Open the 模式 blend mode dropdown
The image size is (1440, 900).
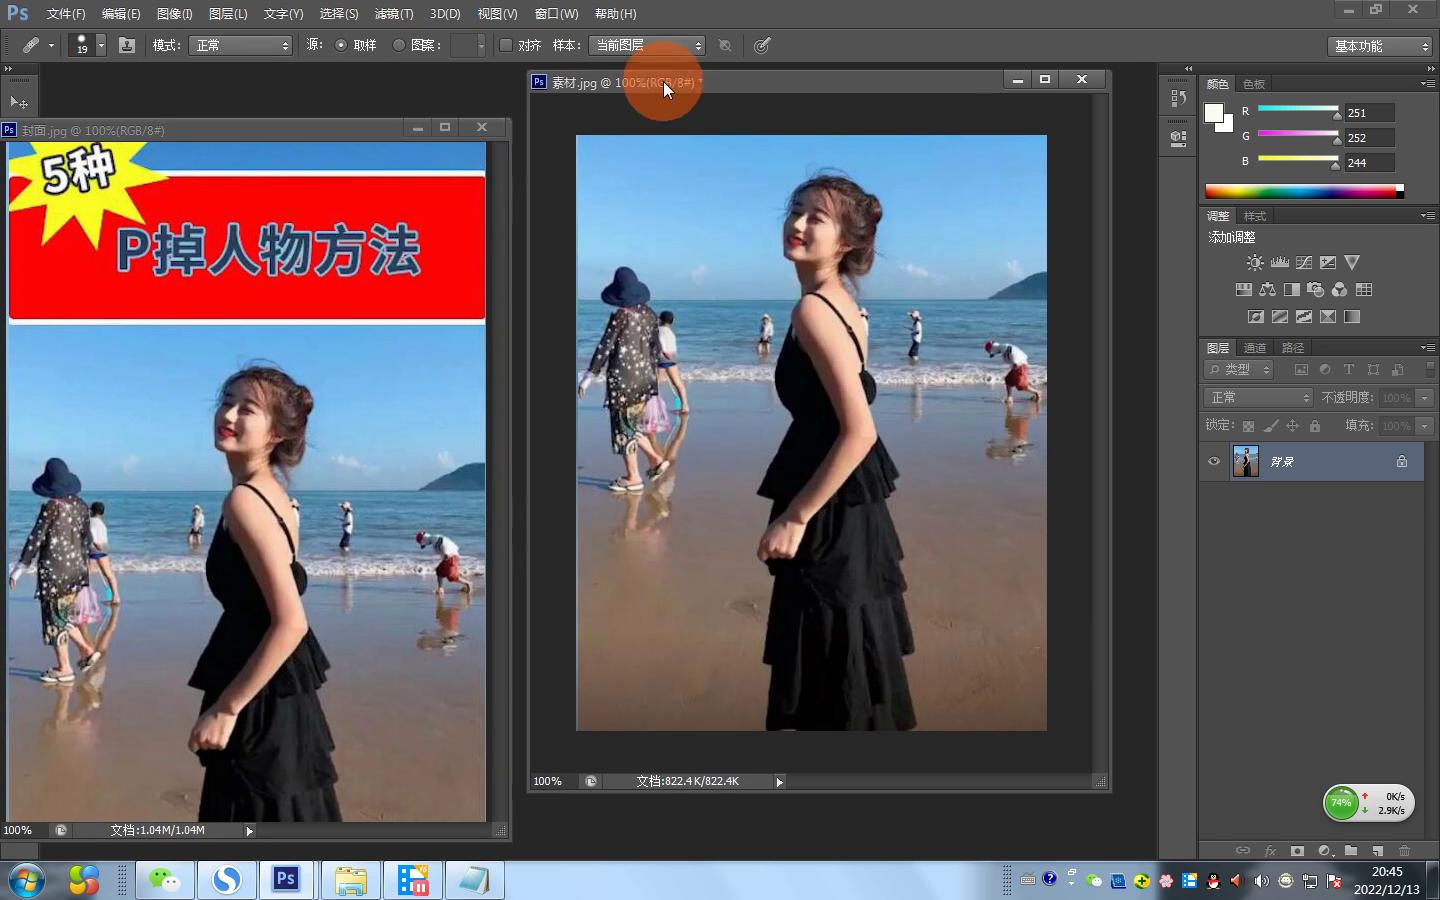(240, 46)
